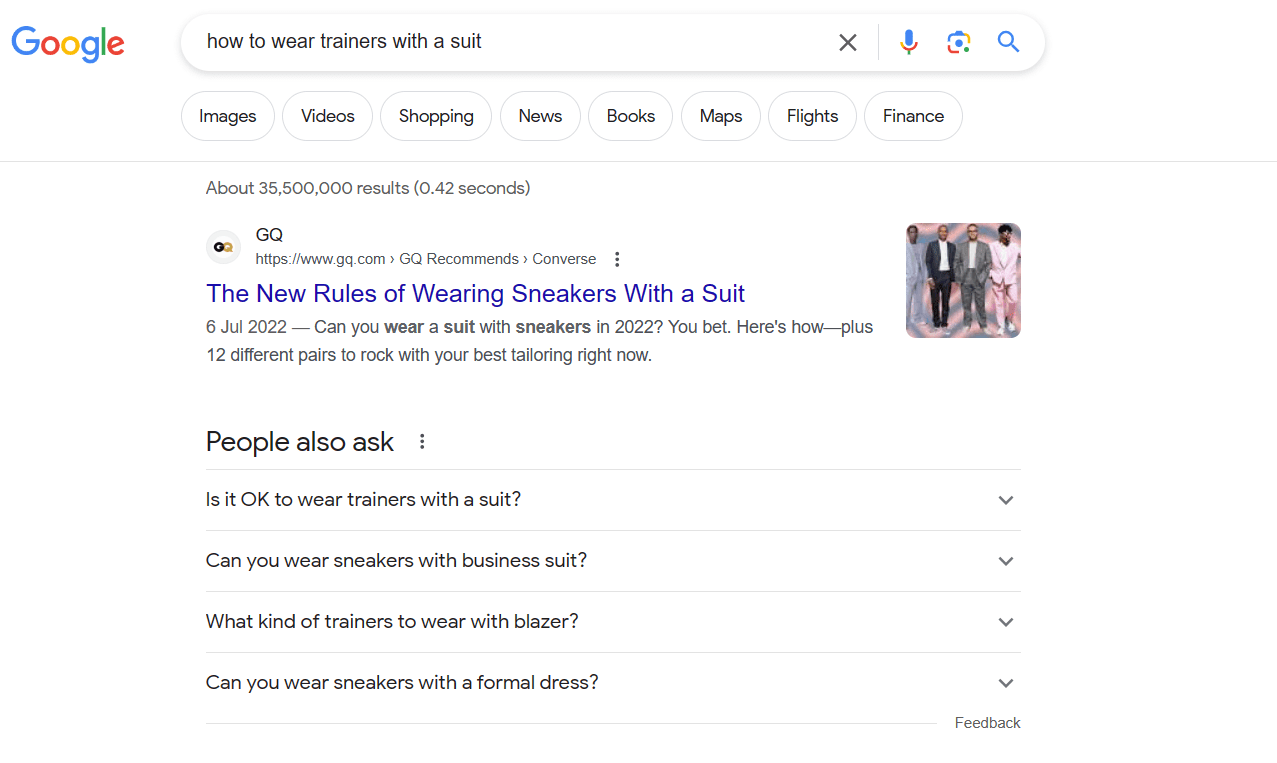Expand 'Is it OK to wear trainers with a suit?'
The height and width of the screenshot is (763, 1277).
click(613, 500)
